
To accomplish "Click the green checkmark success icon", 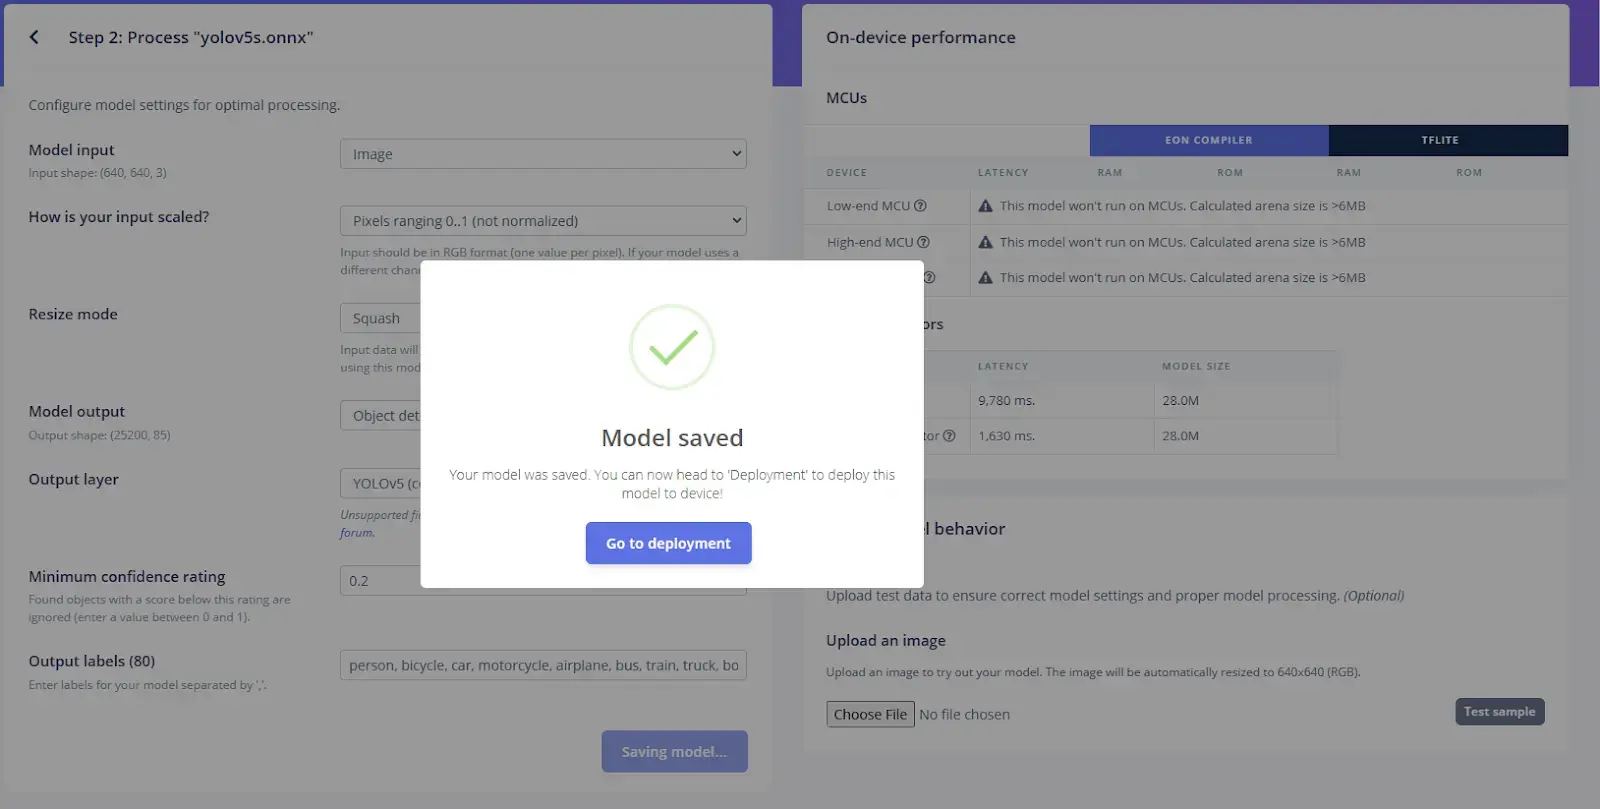I will pyautogui.click(x=672, y=347).
